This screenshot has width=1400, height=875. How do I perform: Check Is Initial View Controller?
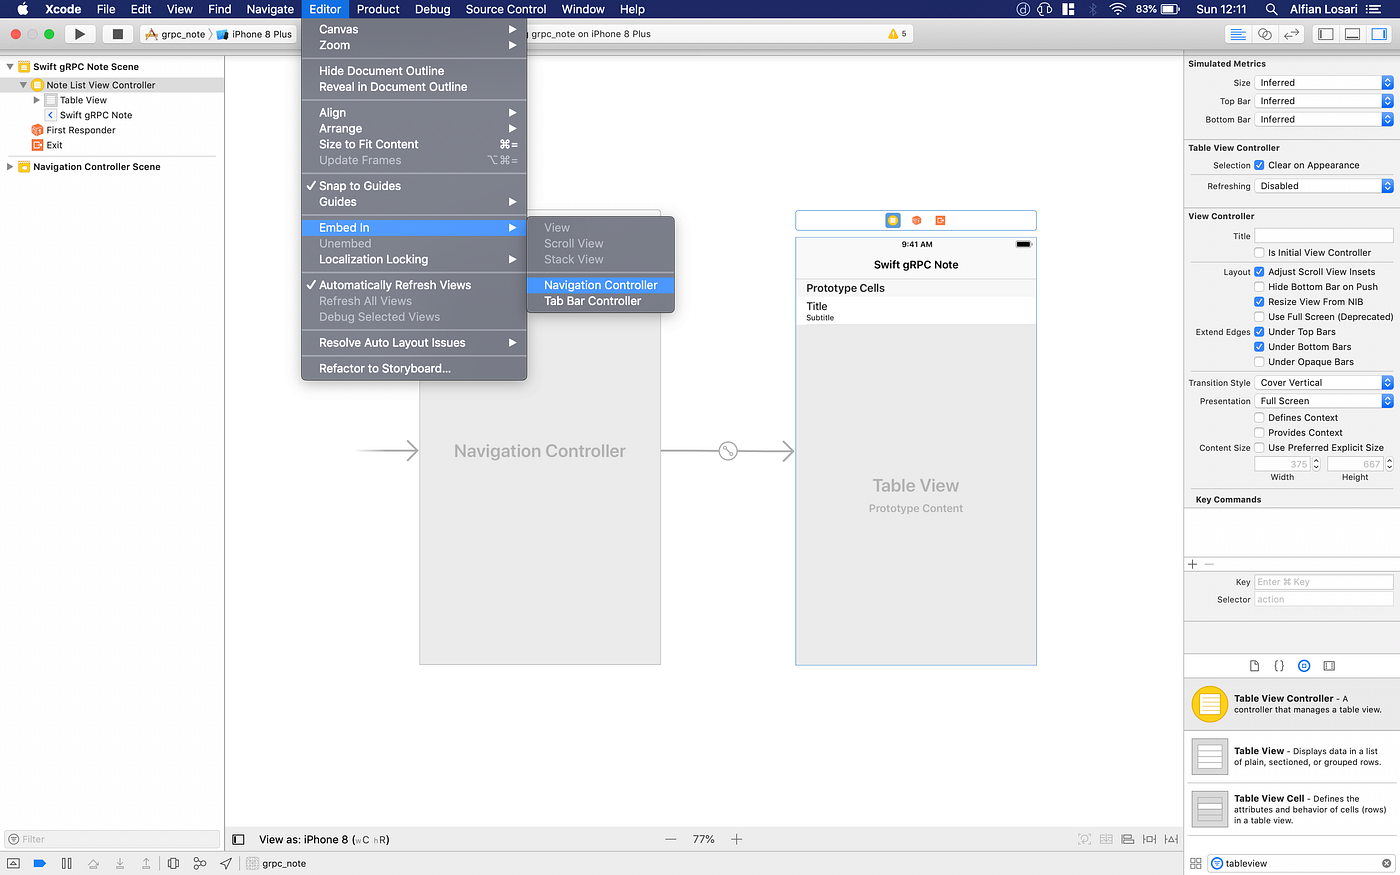[x=1258, y=252]
